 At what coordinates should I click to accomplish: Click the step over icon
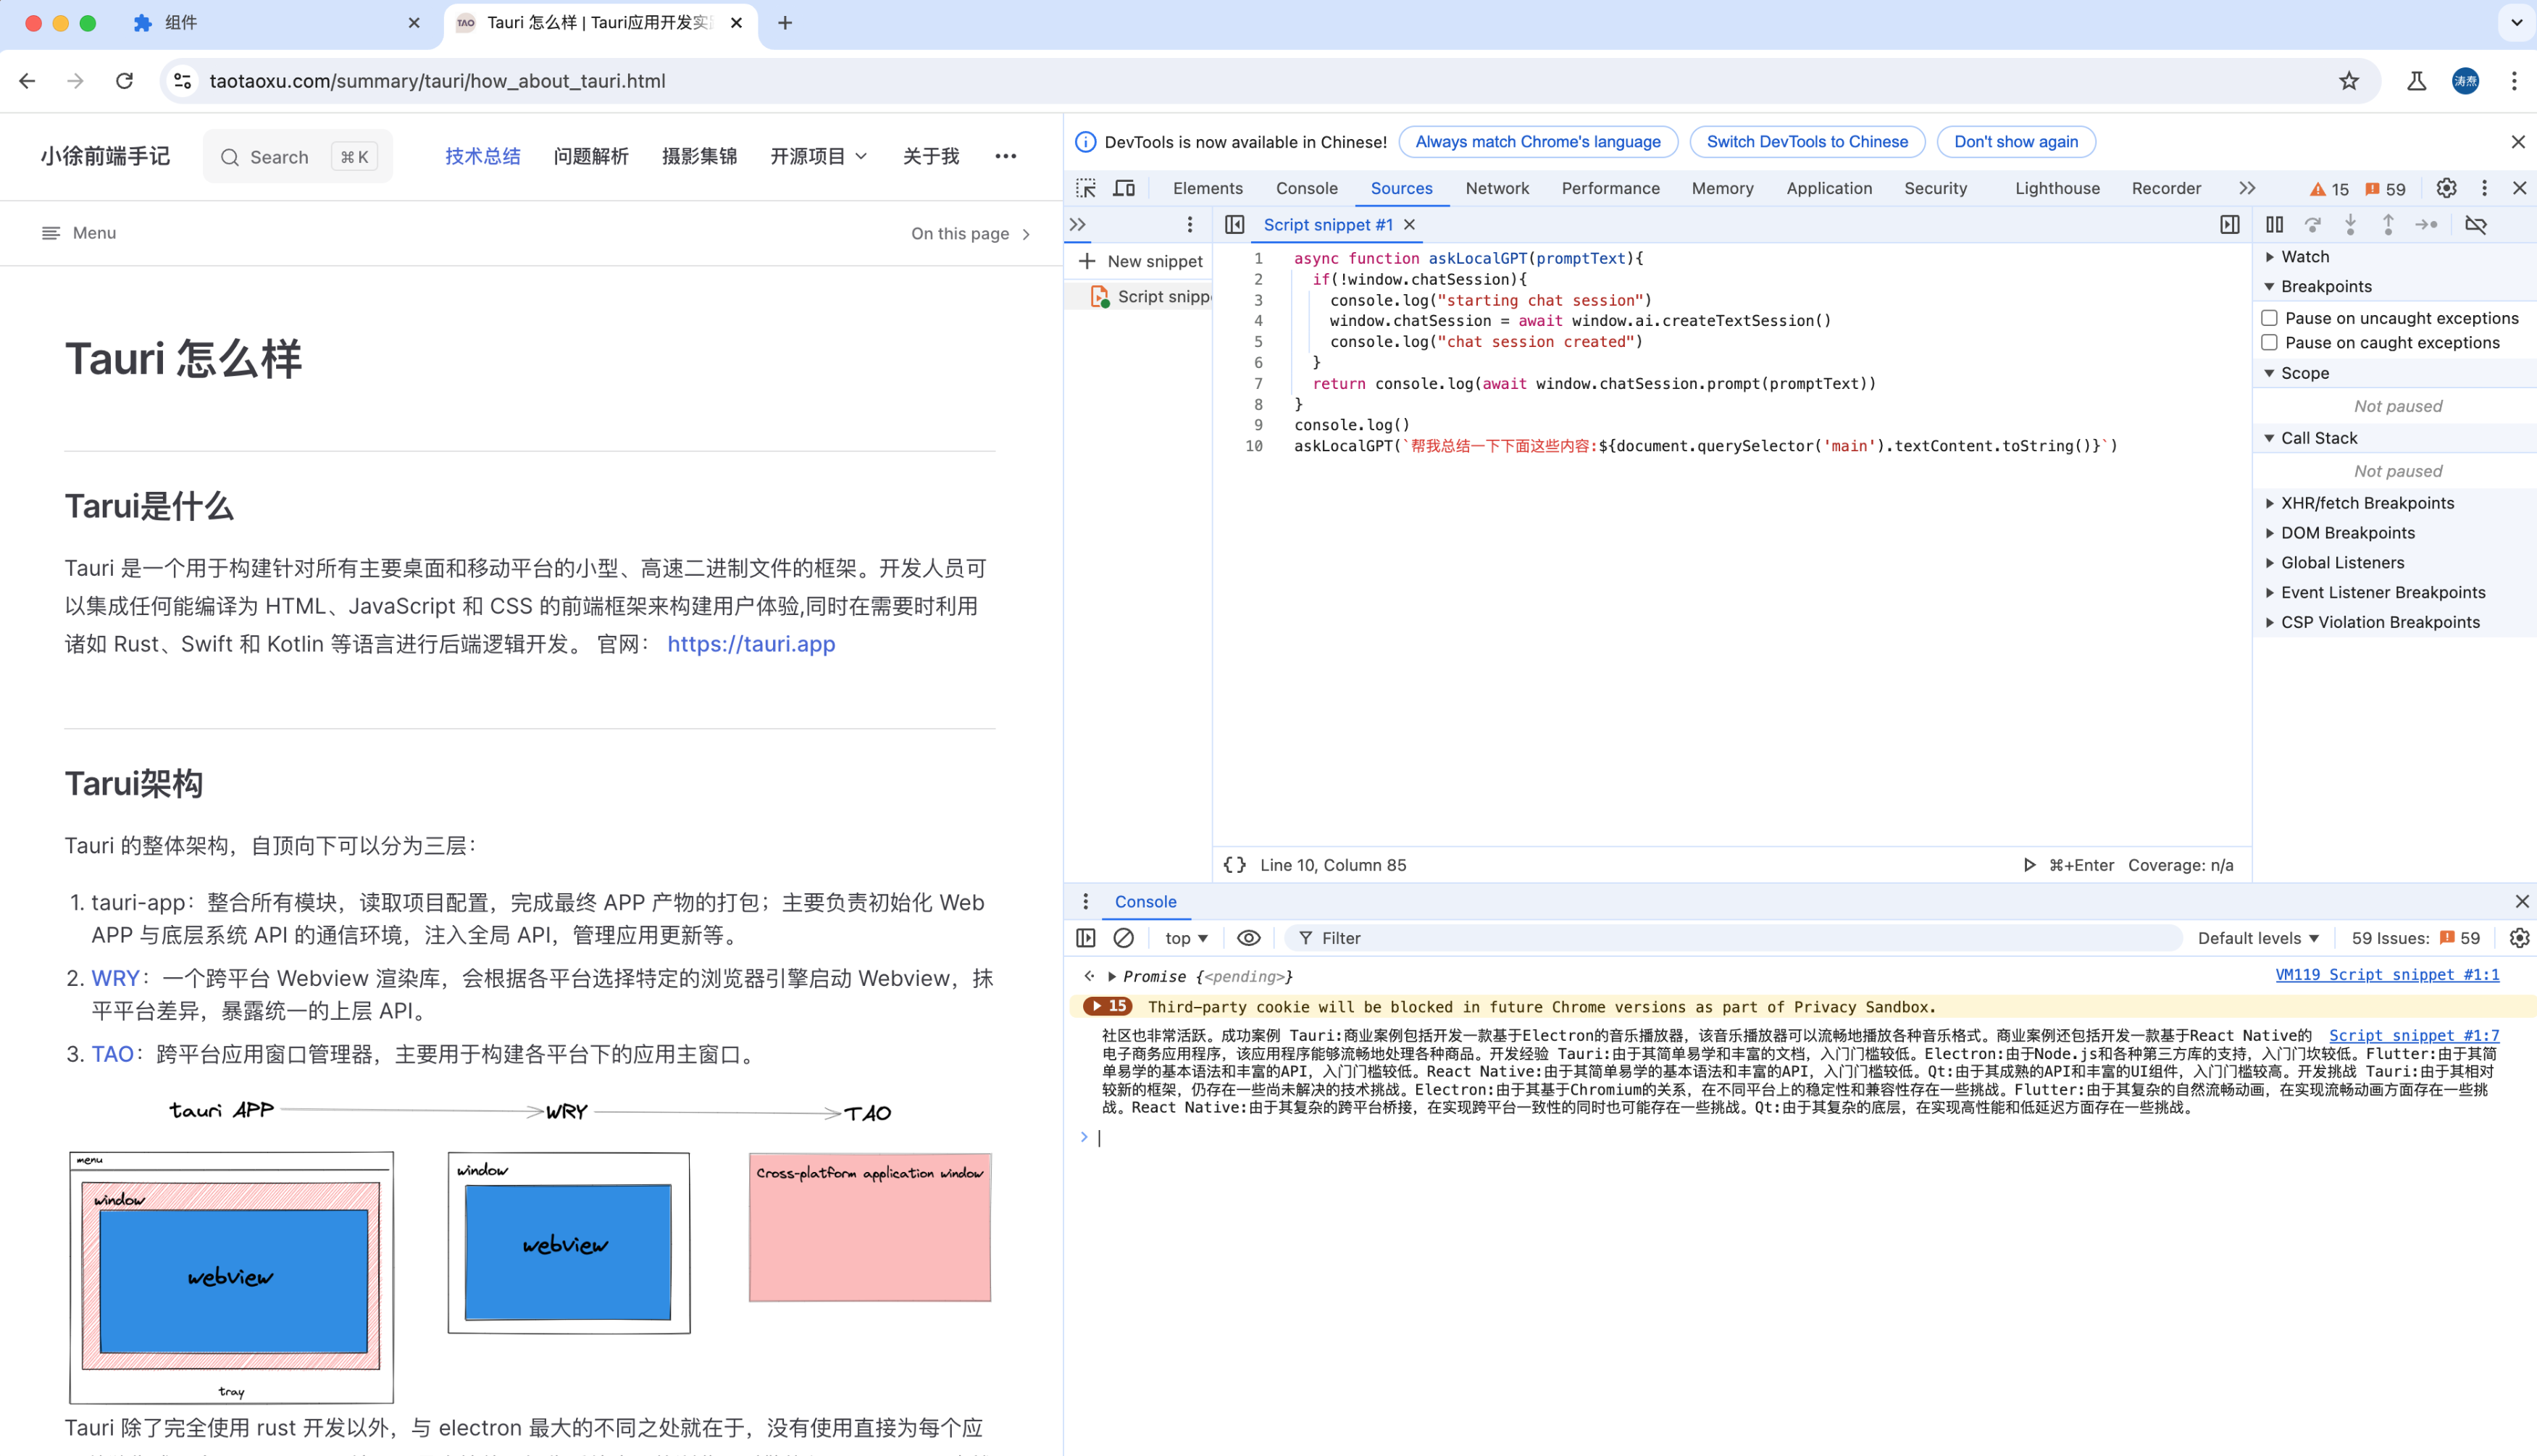pos(2312,225)
